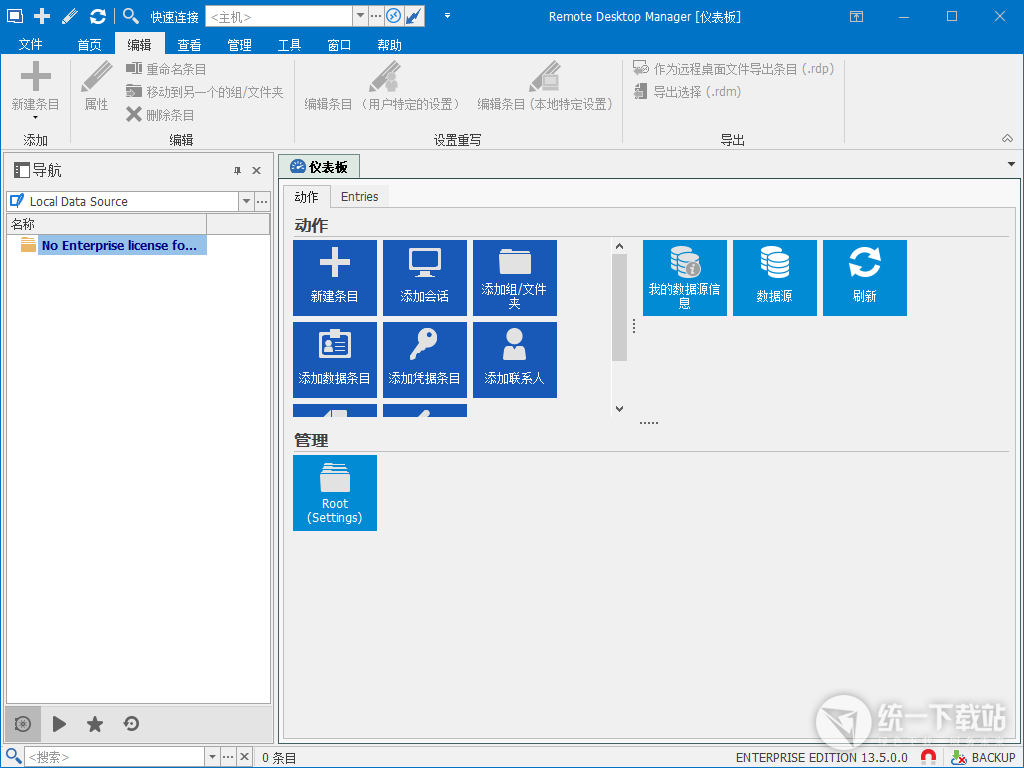This screenshot has height=768, width=1024.
Task: Select the play (opened sessions) icon
Action: tap(59, 724)
